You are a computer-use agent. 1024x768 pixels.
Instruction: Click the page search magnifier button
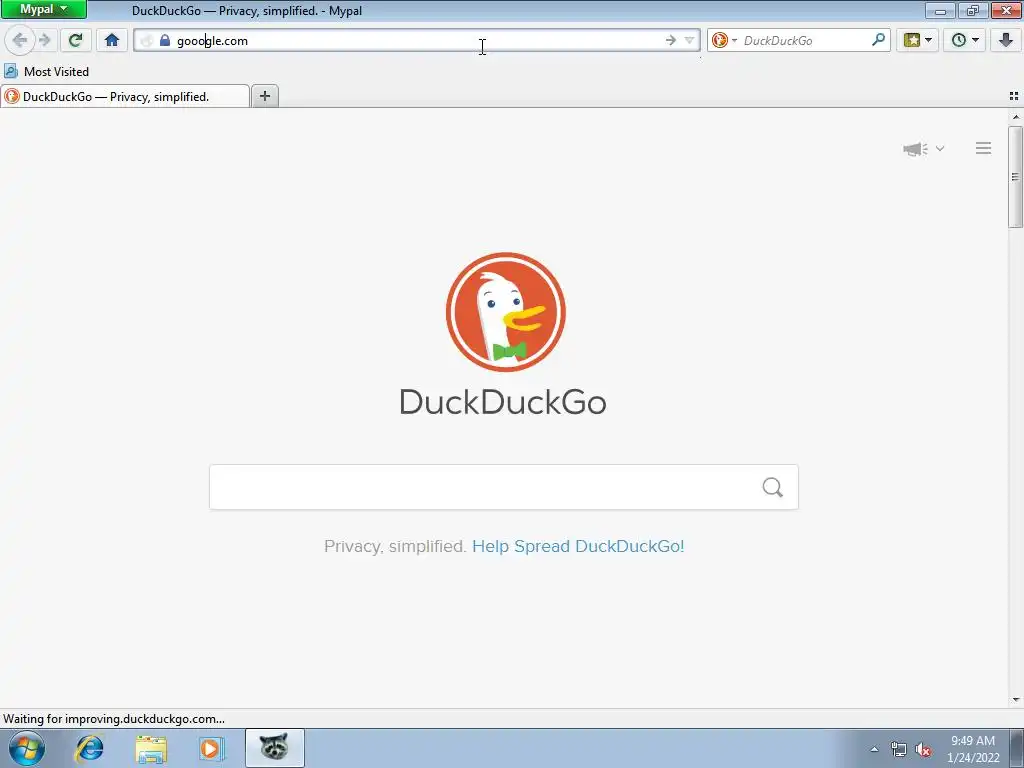(773, 487)
